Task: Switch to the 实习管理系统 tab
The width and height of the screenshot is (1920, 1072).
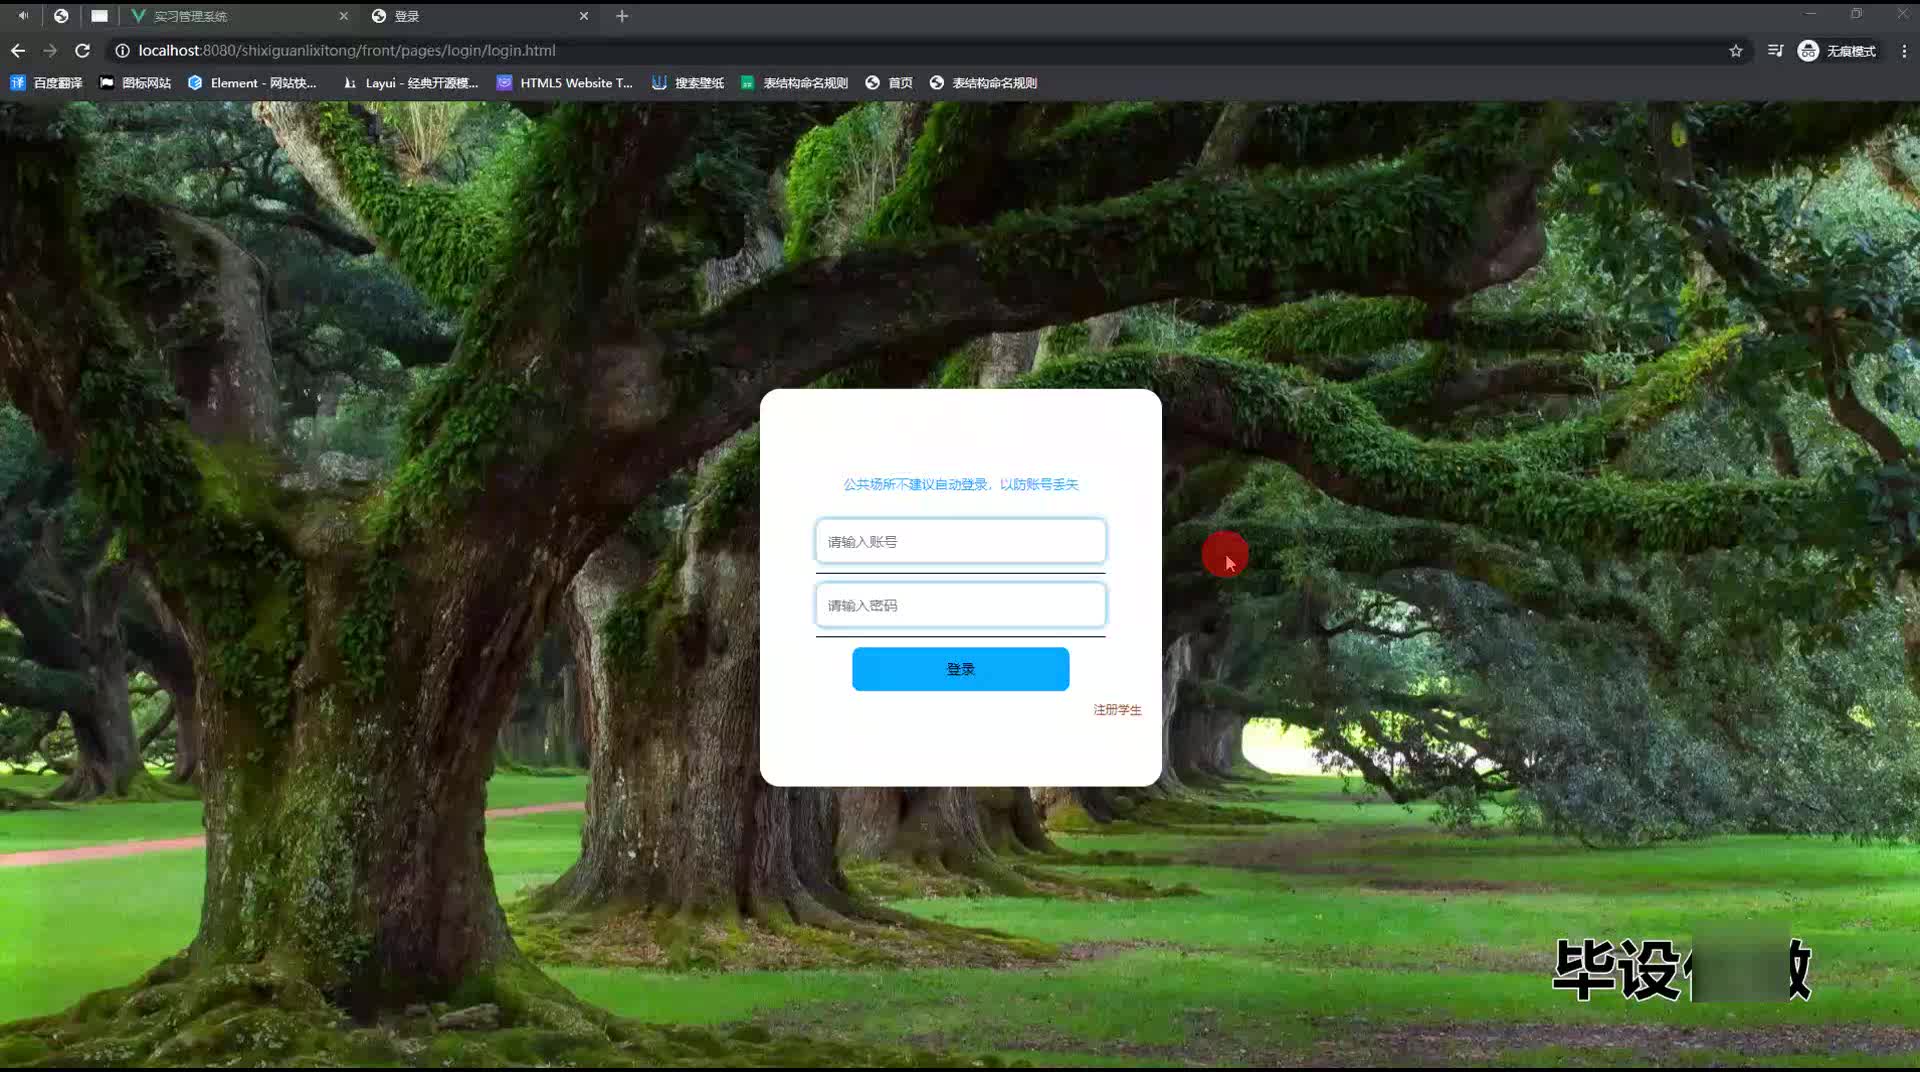Action: click(x=230, y=16)
